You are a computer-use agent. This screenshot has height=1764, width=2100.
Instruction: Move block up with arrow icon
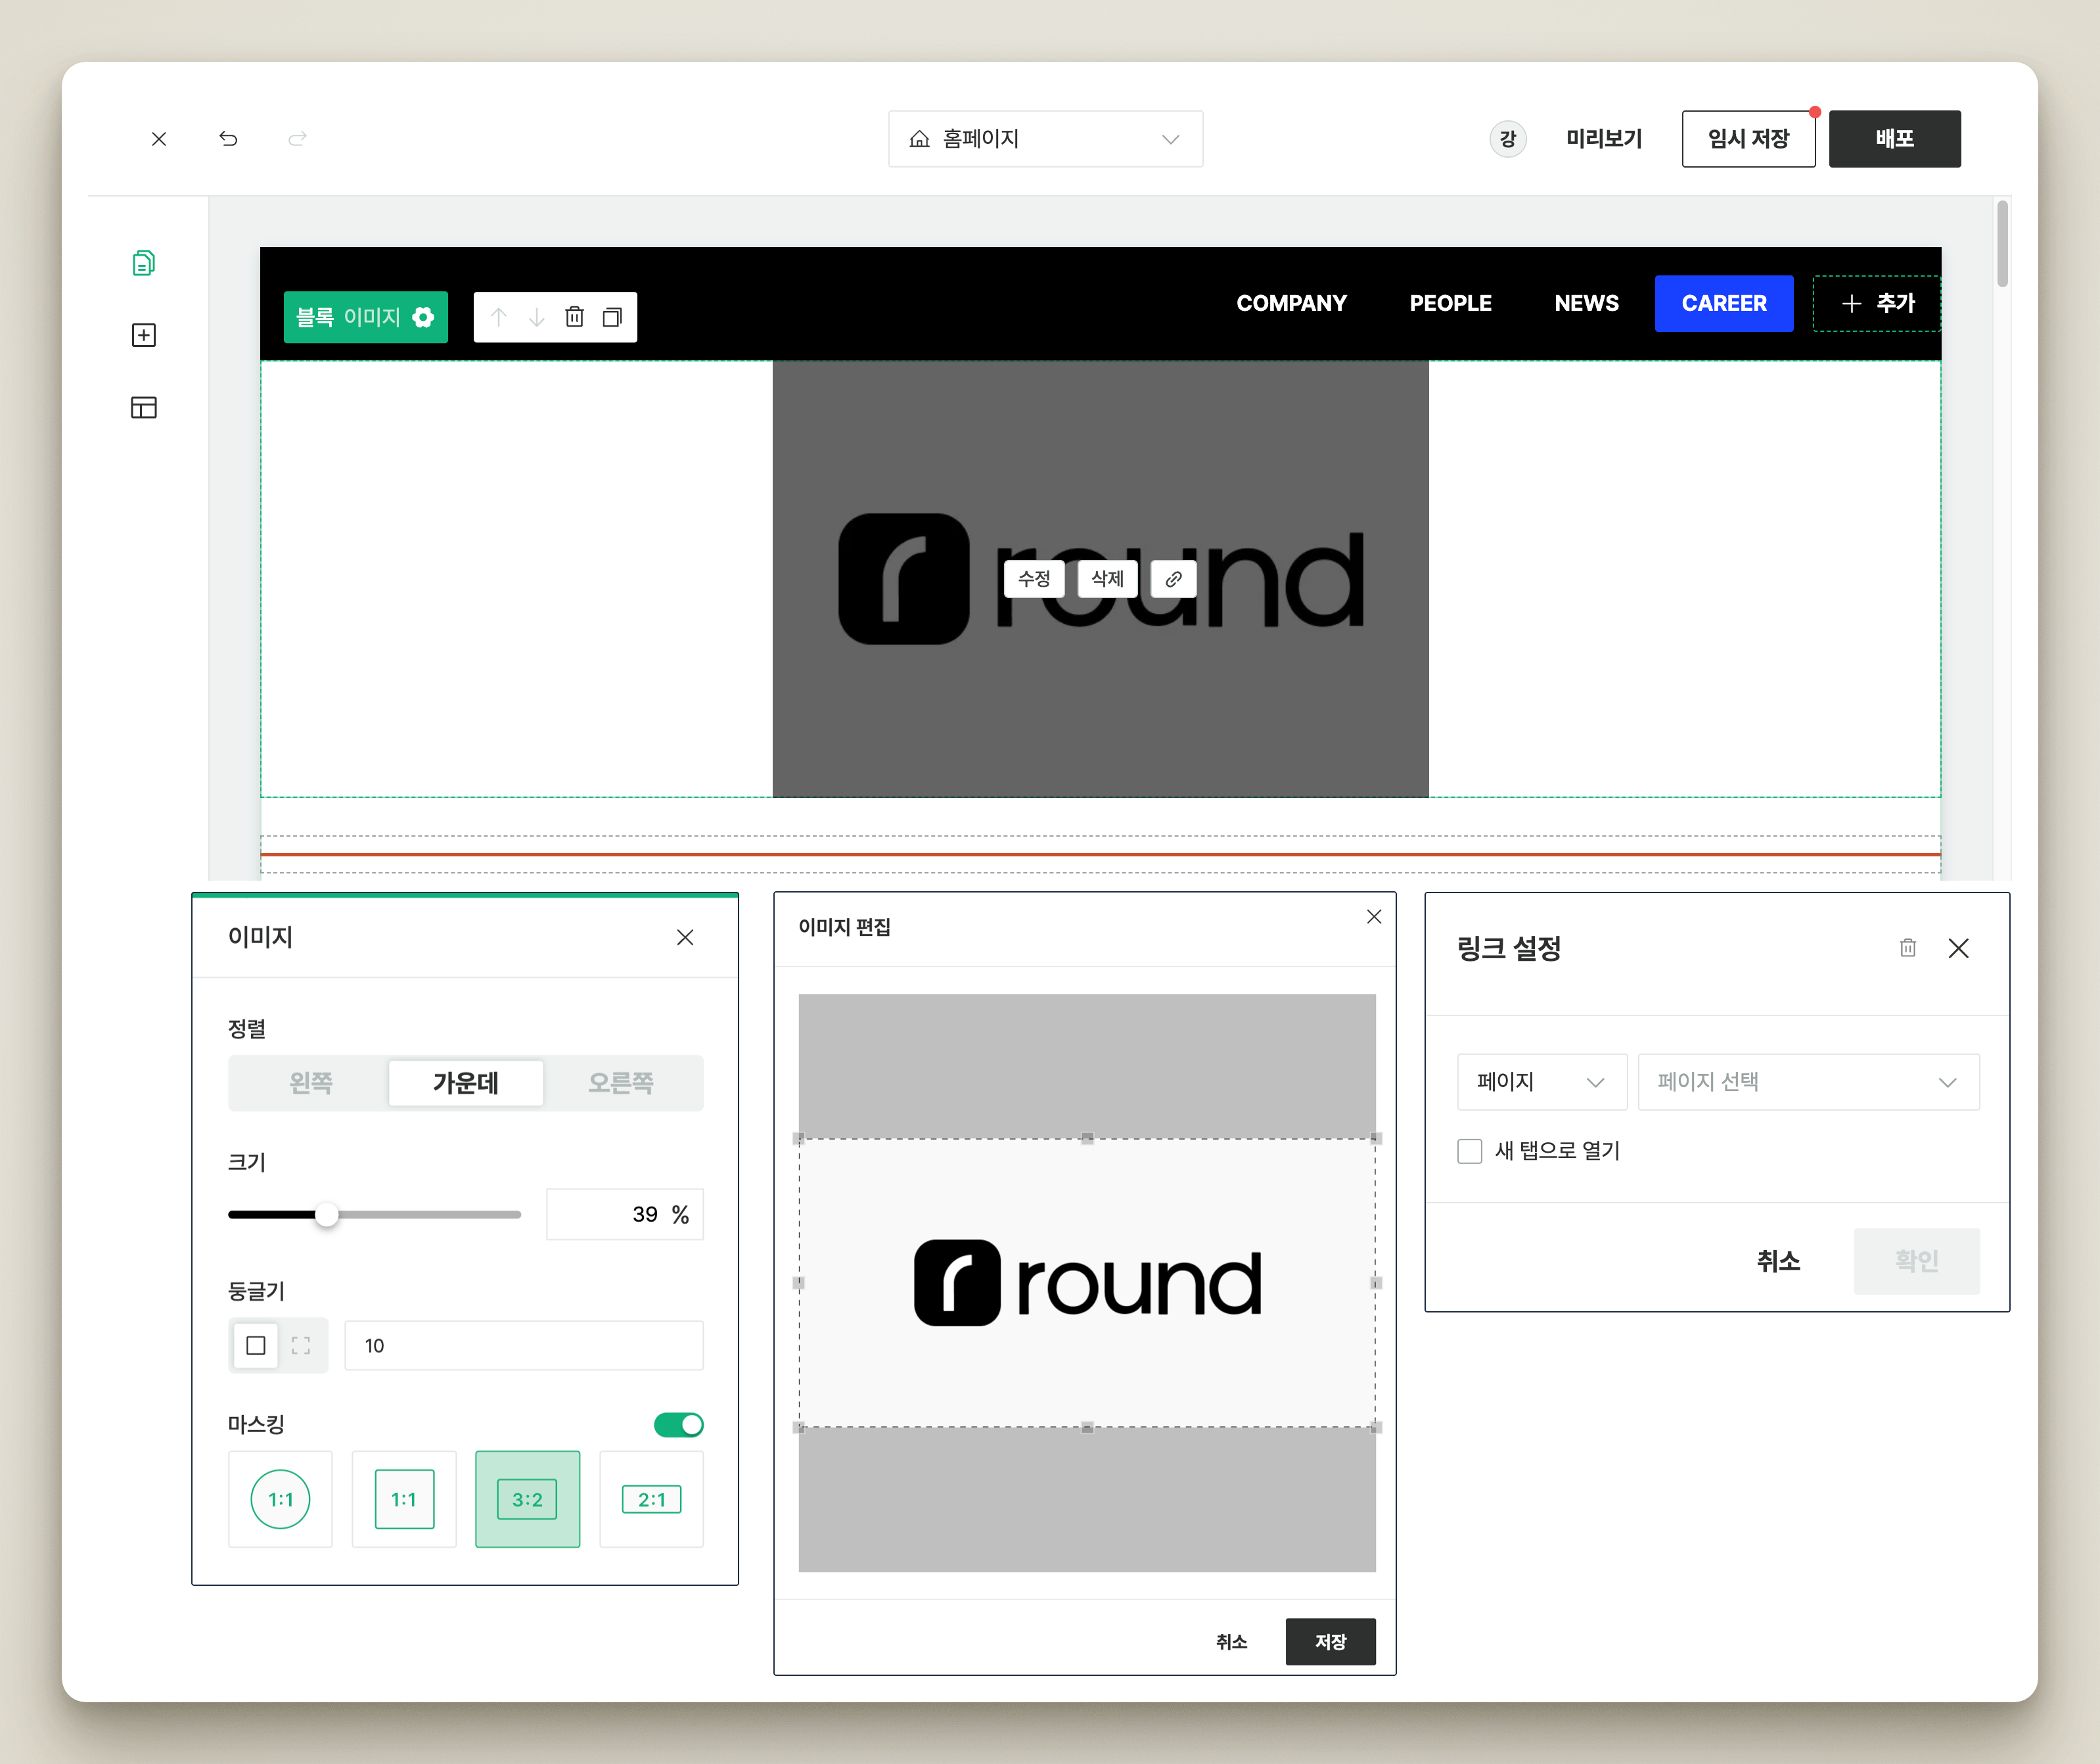(499, 317)
